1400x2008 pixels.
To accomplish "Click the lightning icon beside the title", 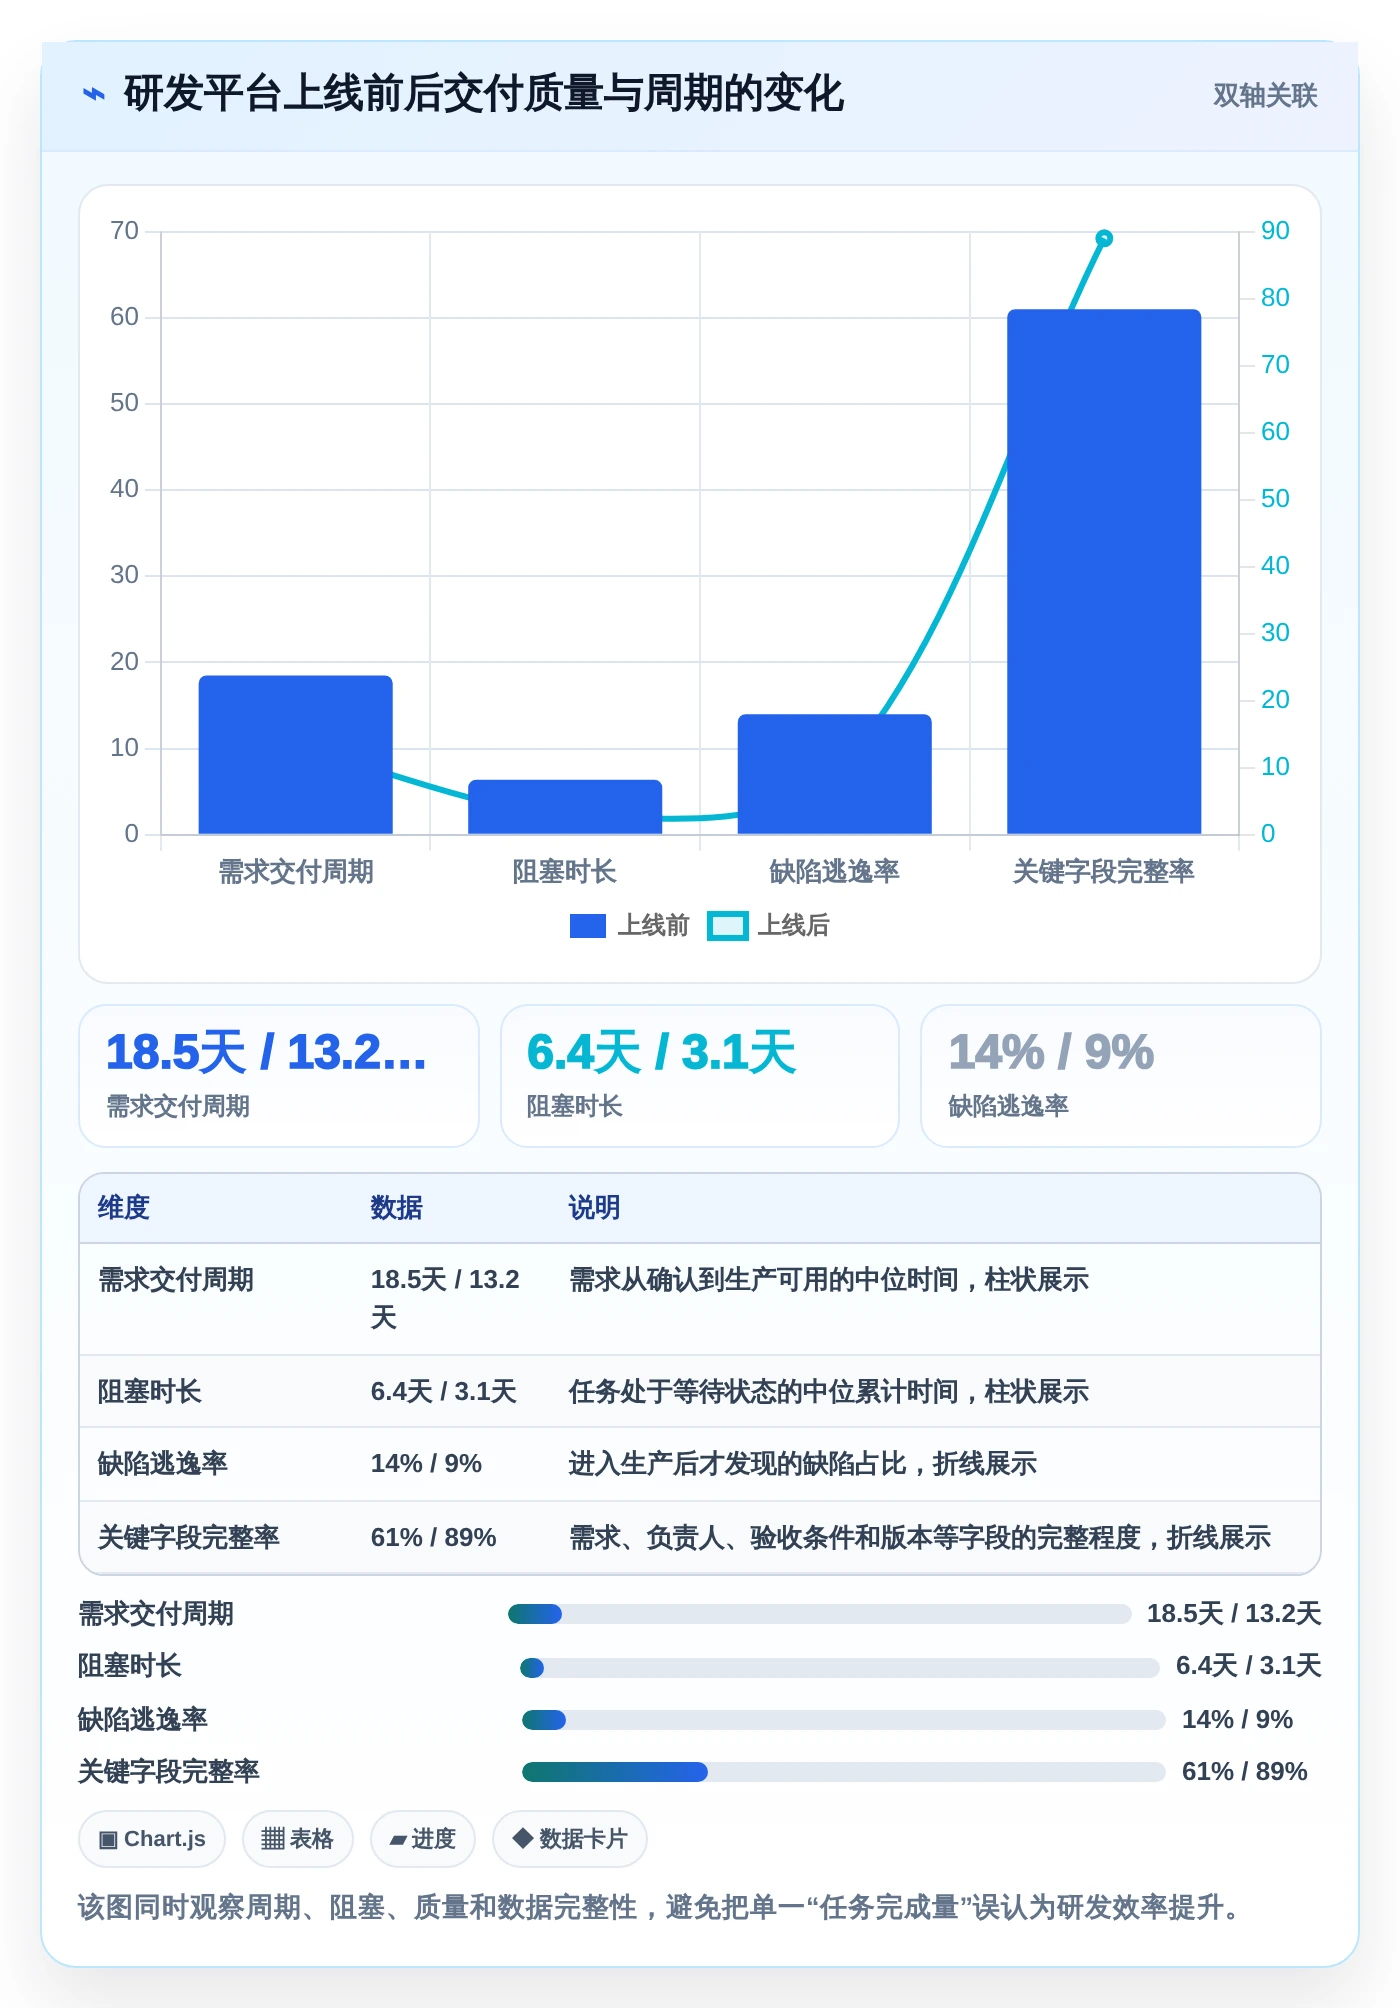I will pos(93,95).
